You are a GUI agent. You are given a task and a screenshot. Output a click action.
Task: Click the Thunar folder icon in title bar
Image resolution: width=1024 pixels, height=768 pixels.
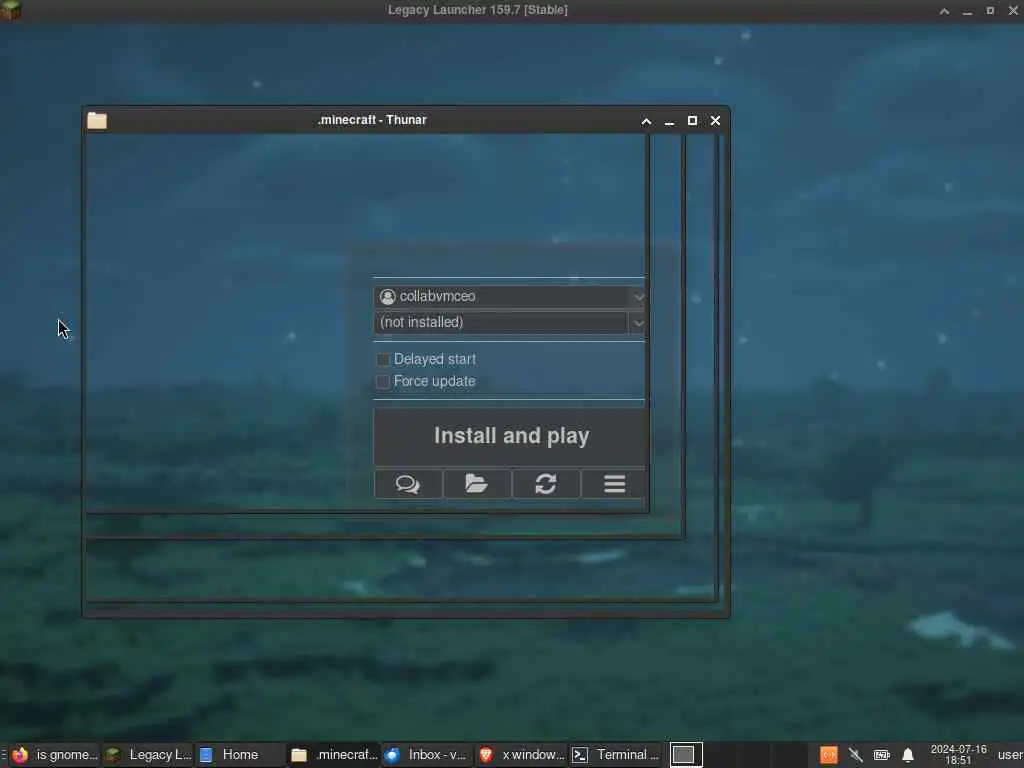tap(97, 121)
